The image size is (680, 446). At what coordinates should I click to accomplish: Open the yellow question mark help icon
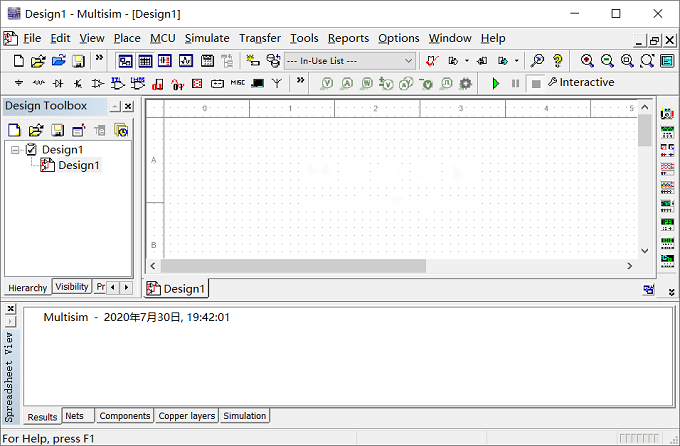pyautogui.click(x=558, y=61)
